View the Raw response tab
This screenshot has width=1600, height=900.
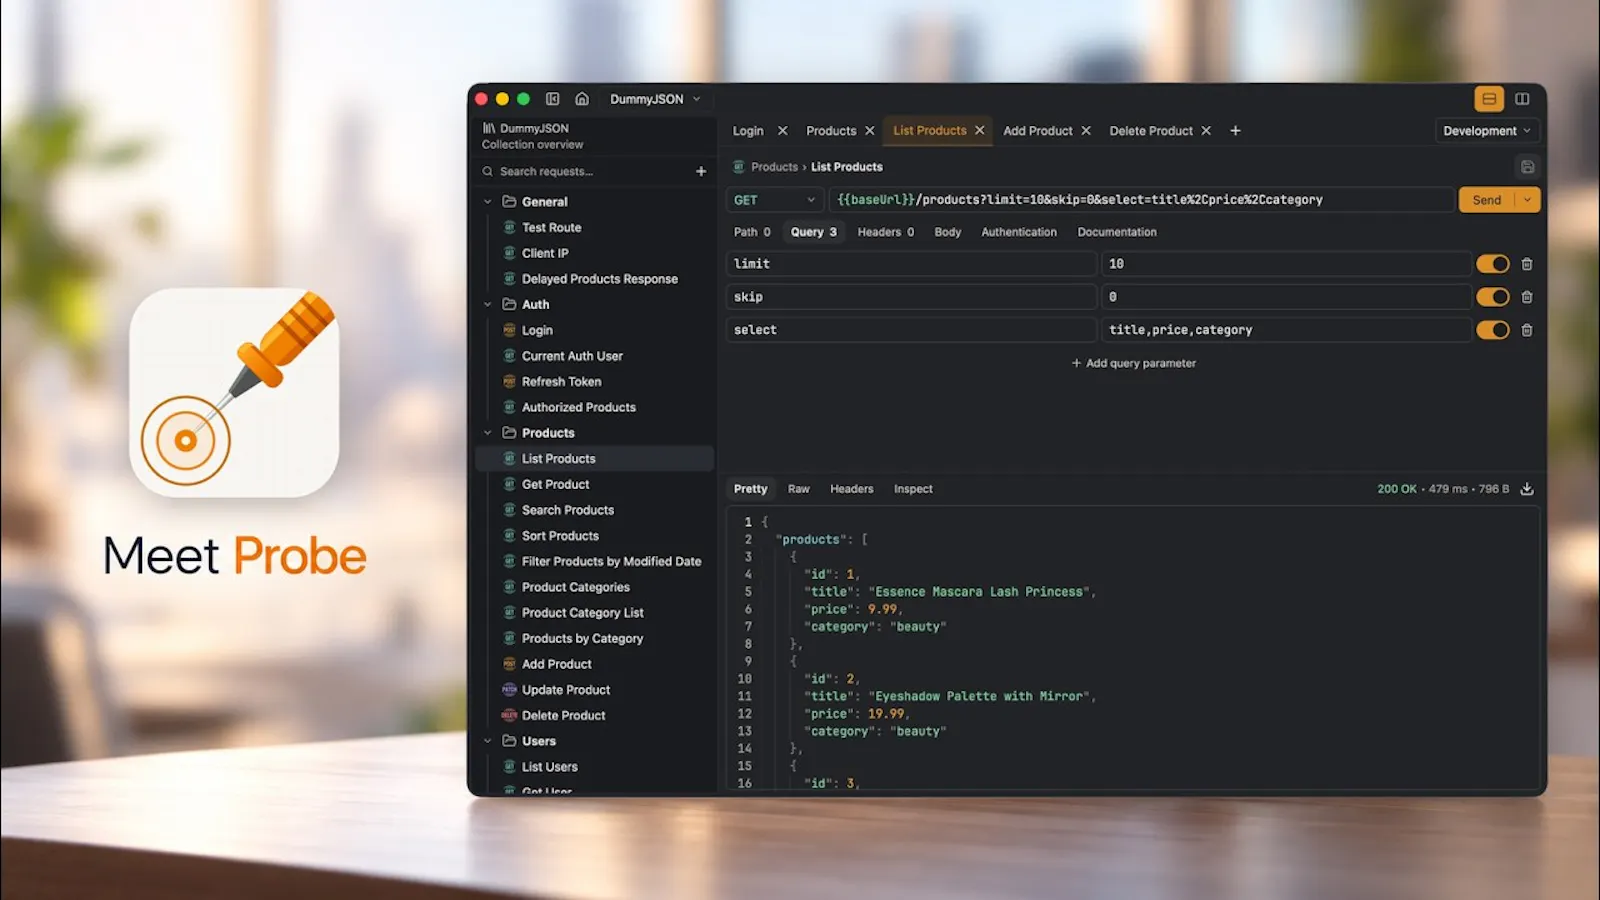(x=799, y=489)
